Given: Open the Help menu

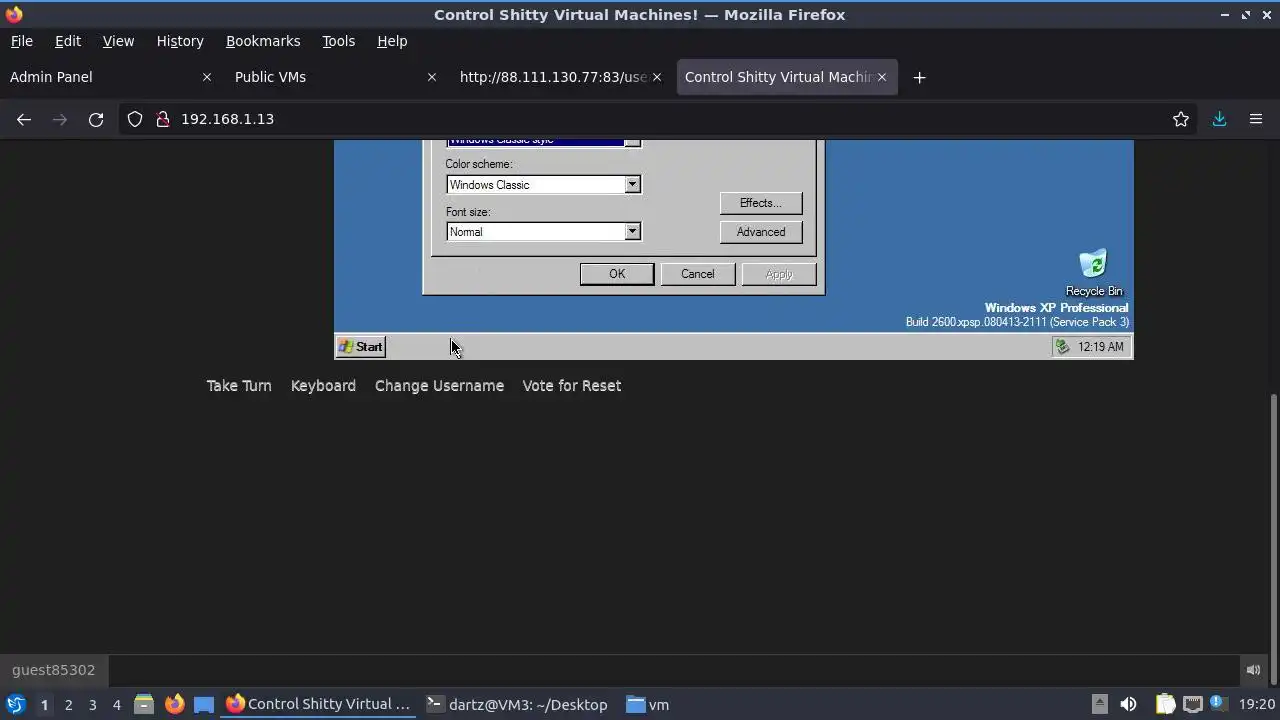Looking at the screenshot, I should pyautogui.click(x=392, y=41).
